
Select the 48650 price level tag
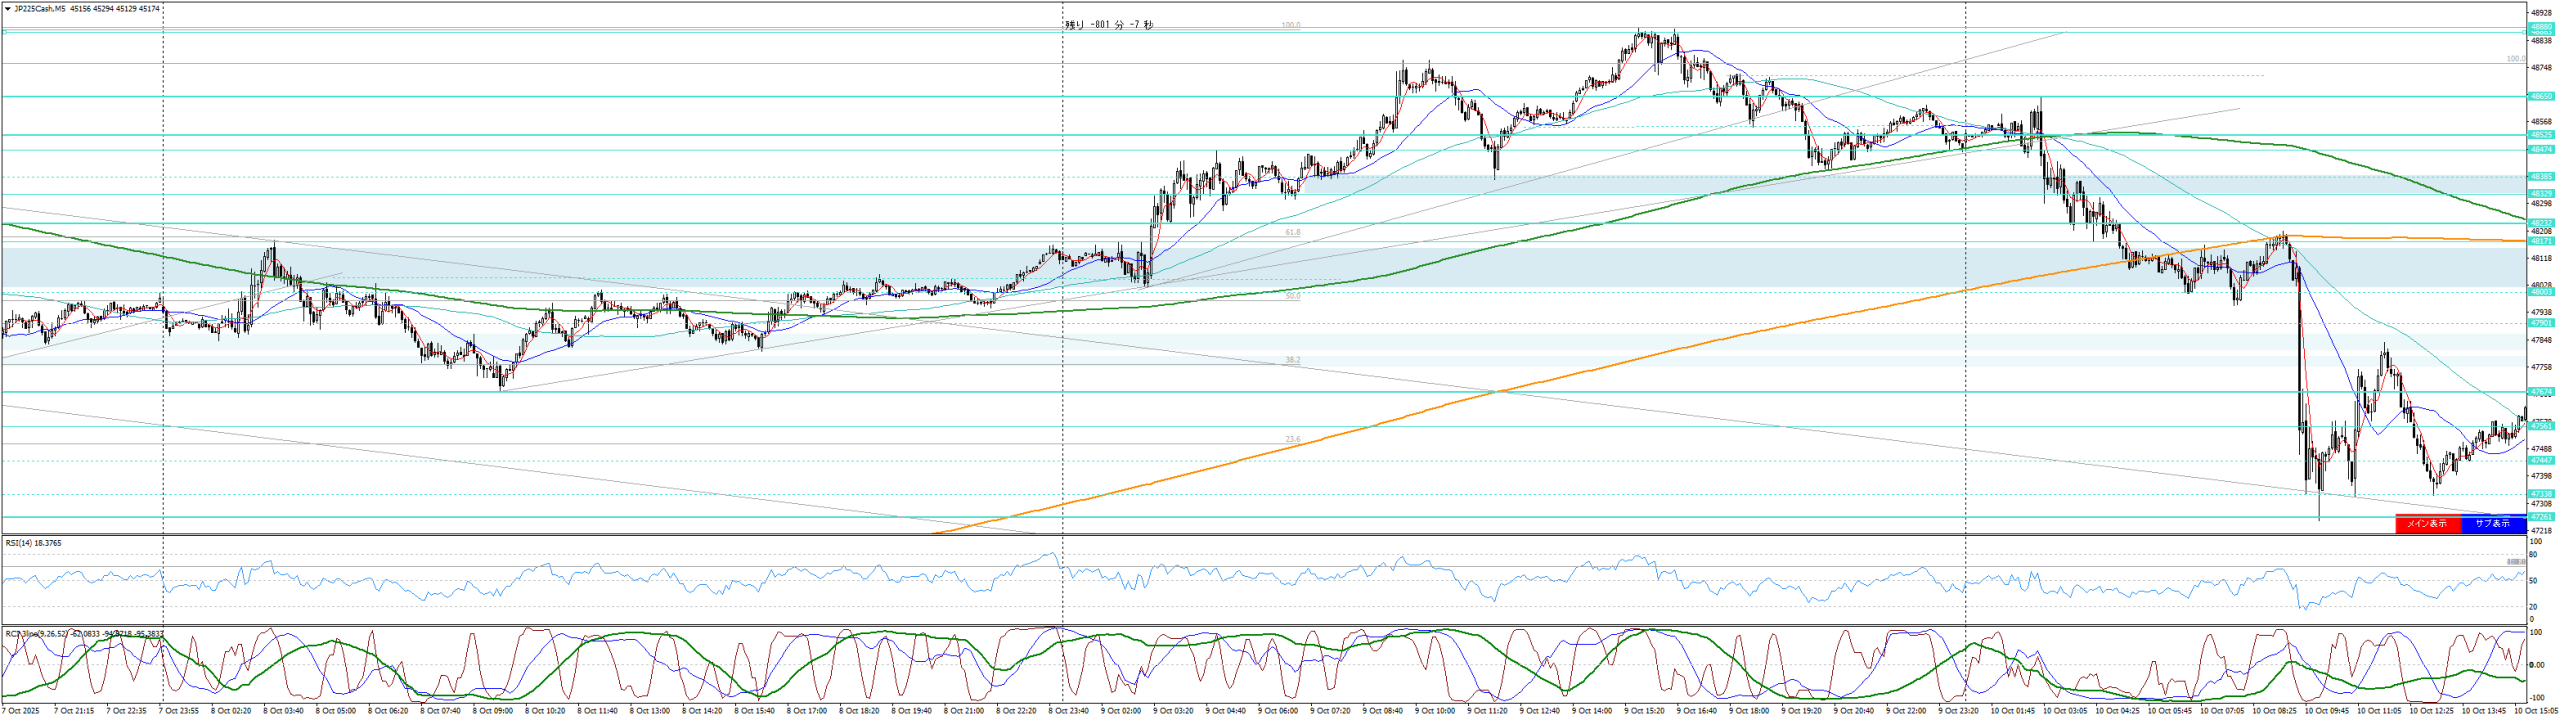tap(2541, 97)
